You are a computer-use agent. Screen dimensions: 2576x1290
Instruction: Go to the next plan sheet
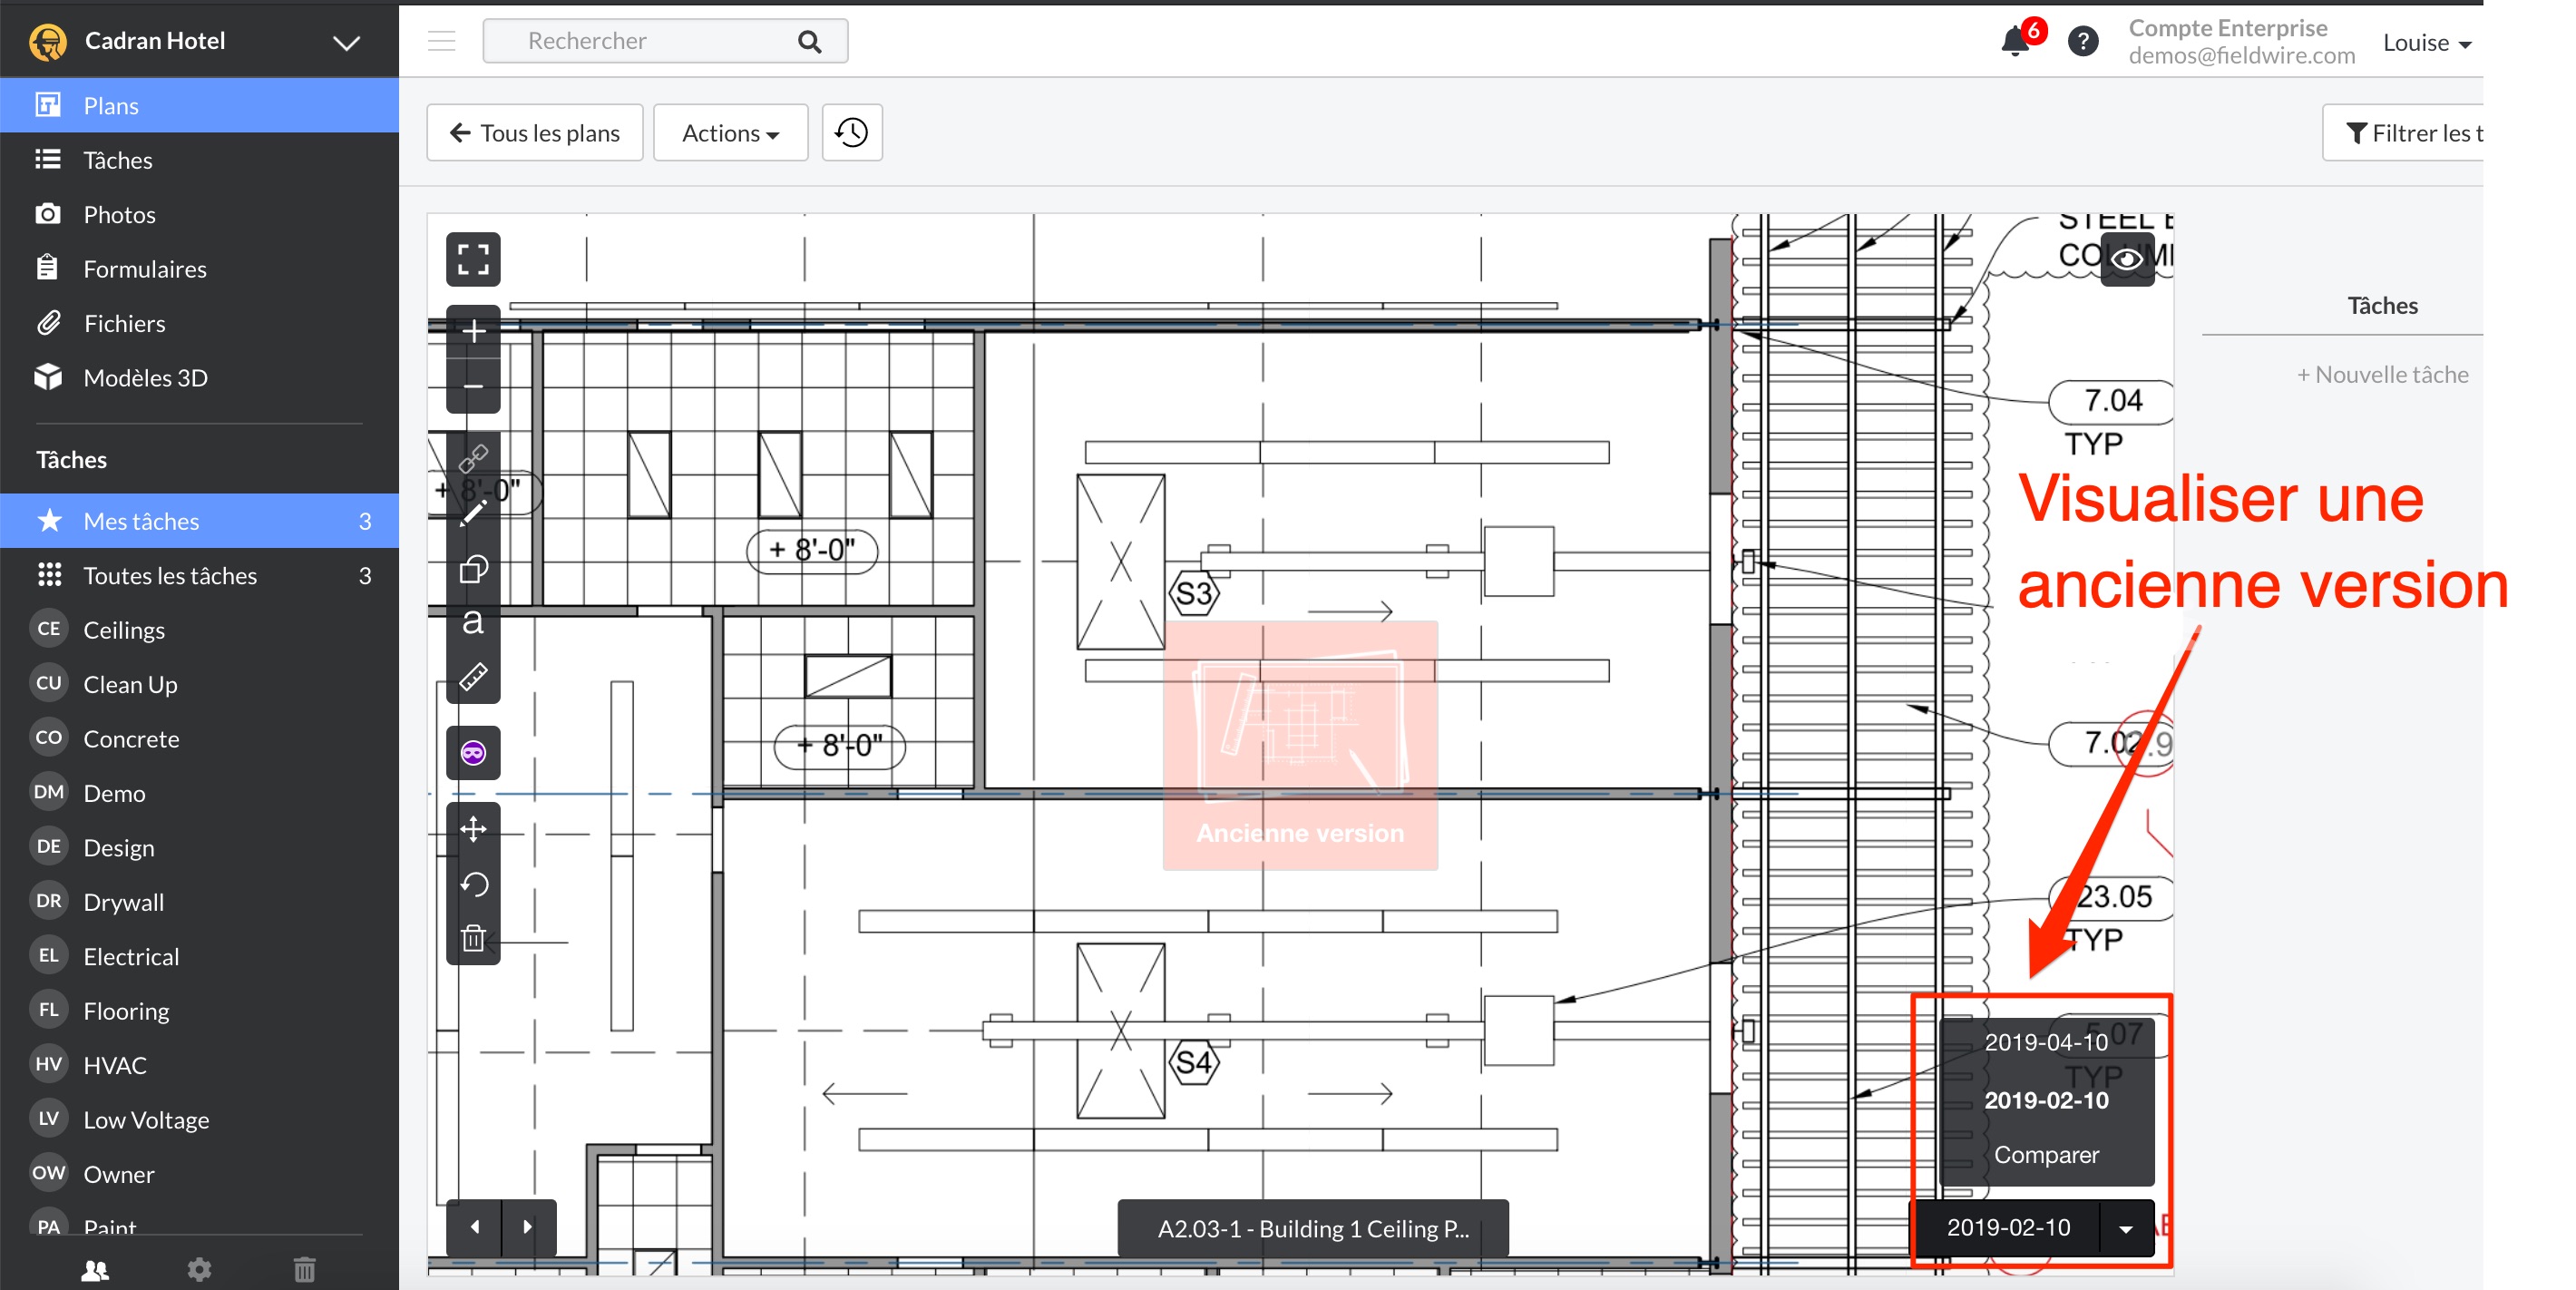click(x=528, y=1227)
